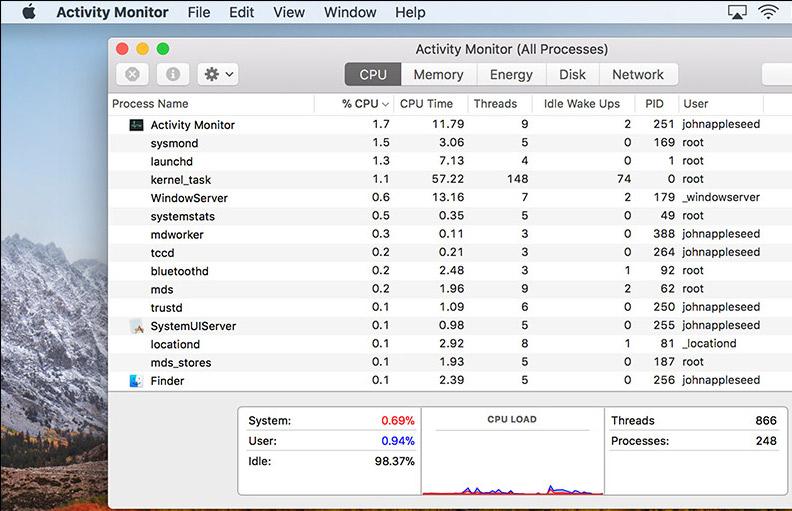Click the 148 threads cell
This screenshot has height=511, width=792.
coord(517,179)
